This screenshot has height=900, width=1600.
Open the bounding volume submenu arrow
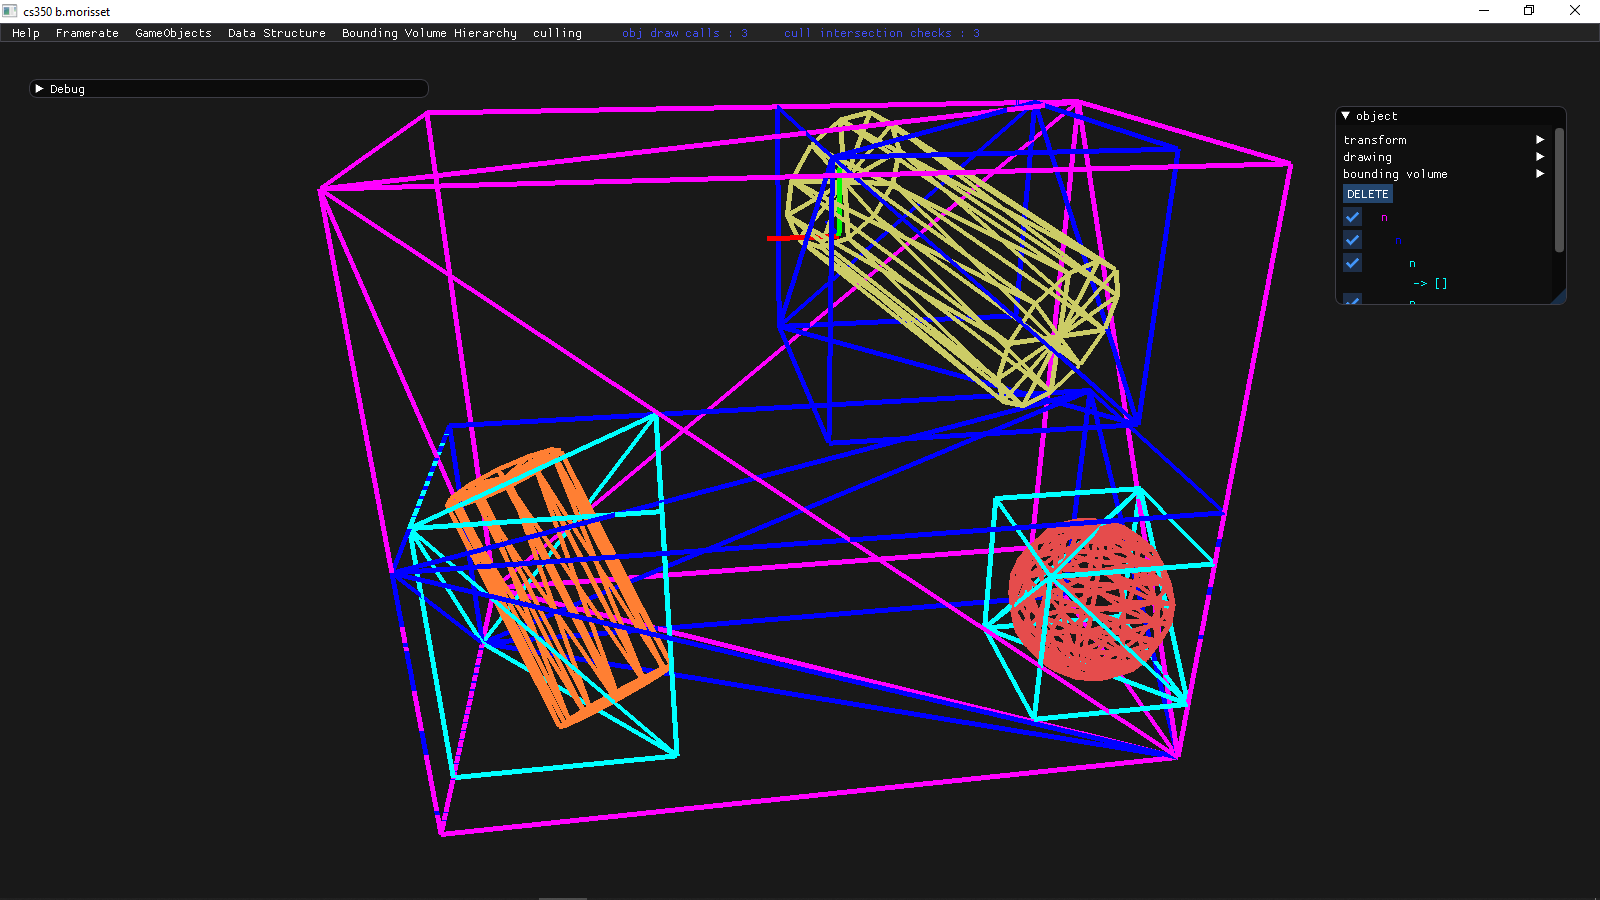[1540, 174]
